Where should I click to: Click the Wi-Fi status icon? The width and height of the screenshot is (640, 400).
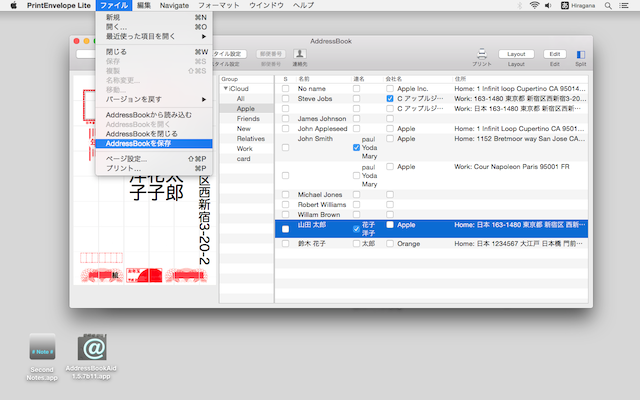click(x=534, y=5)
